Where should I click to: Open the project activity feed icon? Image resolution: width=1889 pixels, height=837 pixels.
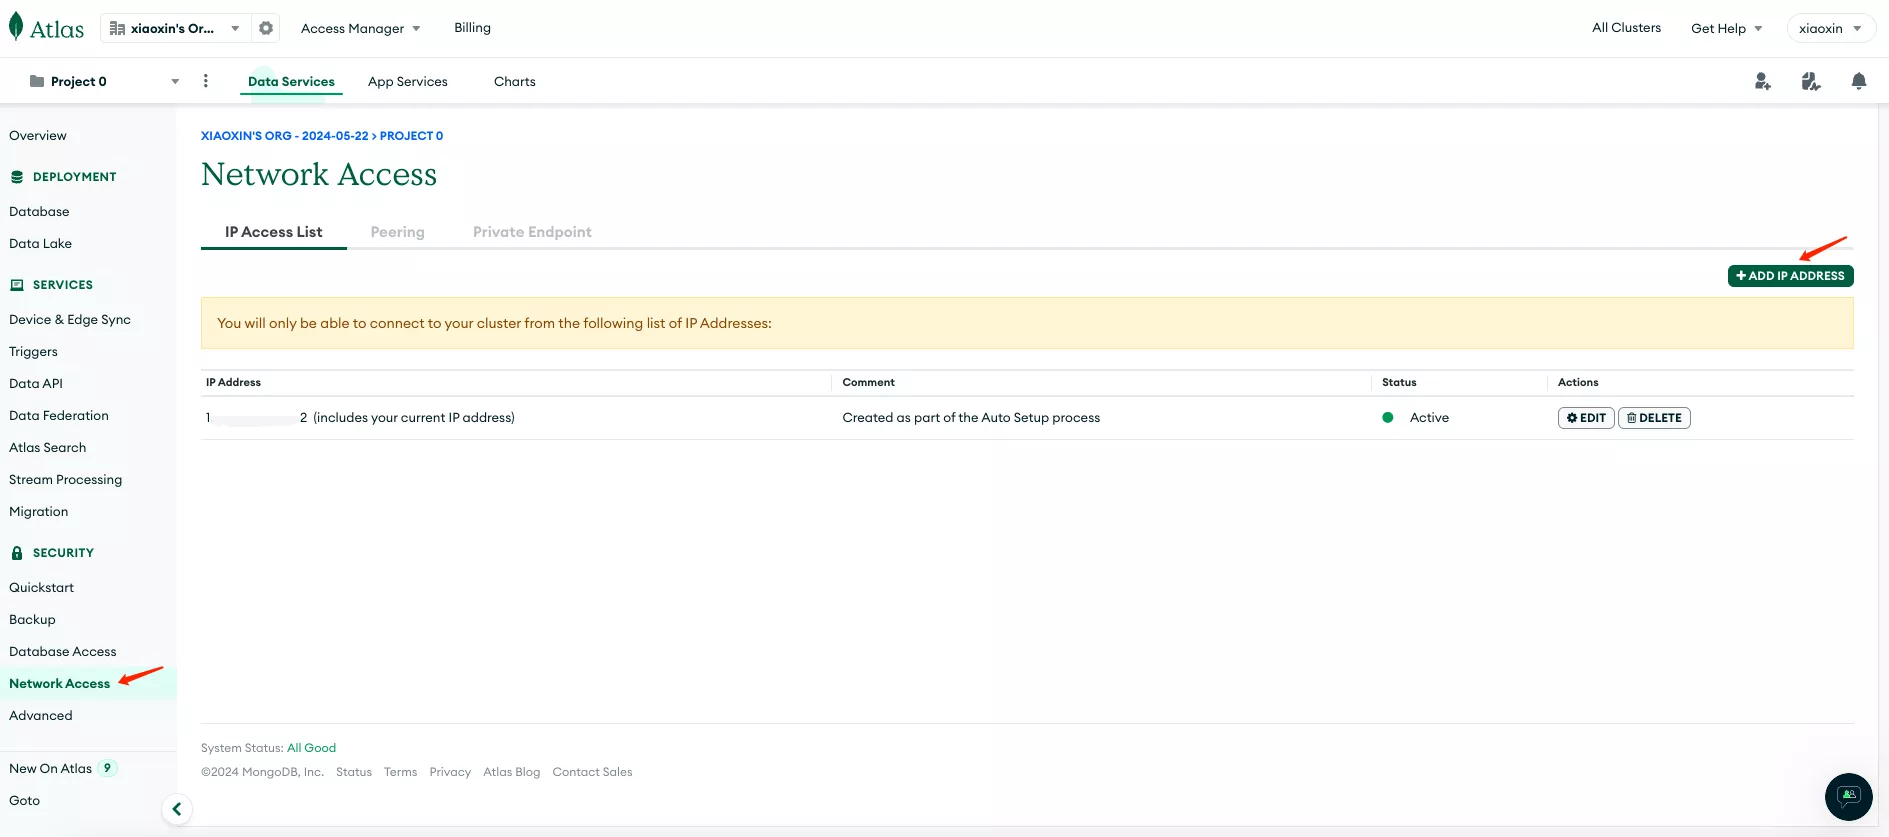[x=1811, y=81]
